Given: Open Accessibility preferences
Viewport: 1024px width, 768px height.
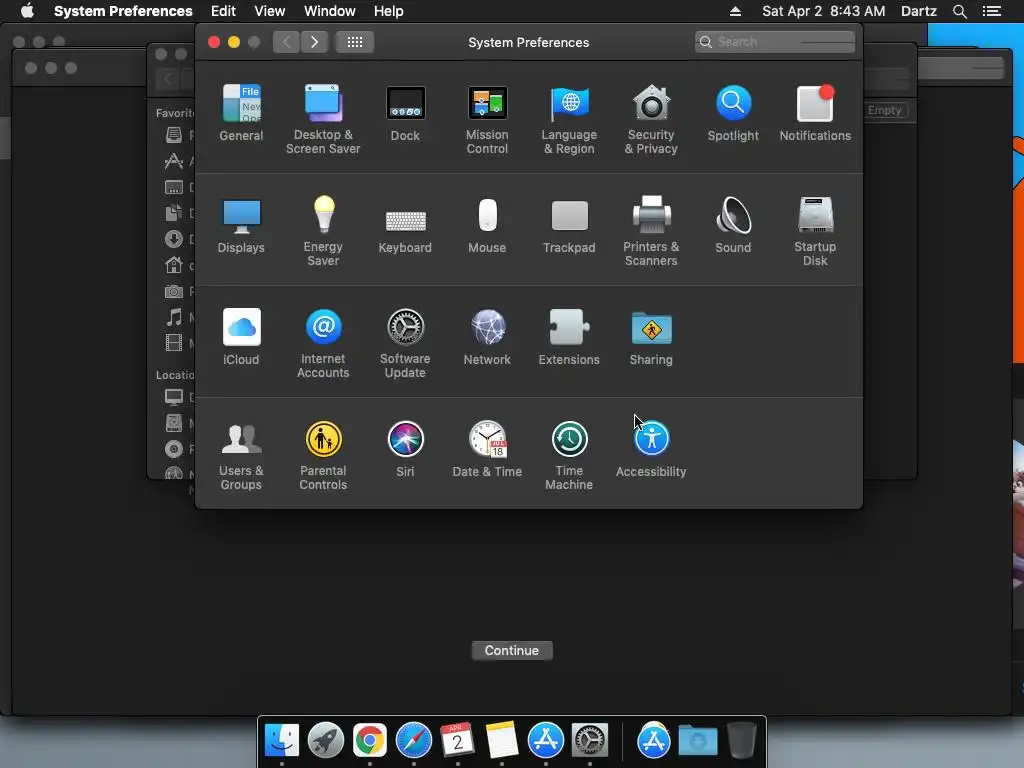Looking at the screenshot, I should point(651,449).
